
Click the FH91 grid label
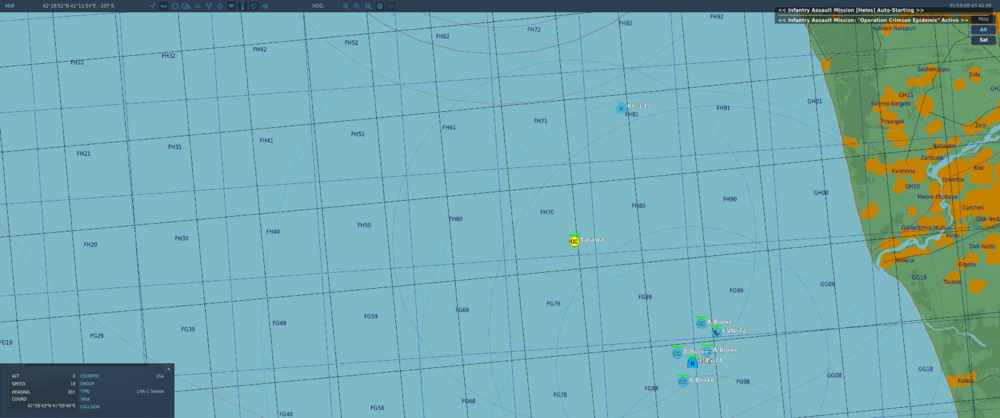pos(723,108)
